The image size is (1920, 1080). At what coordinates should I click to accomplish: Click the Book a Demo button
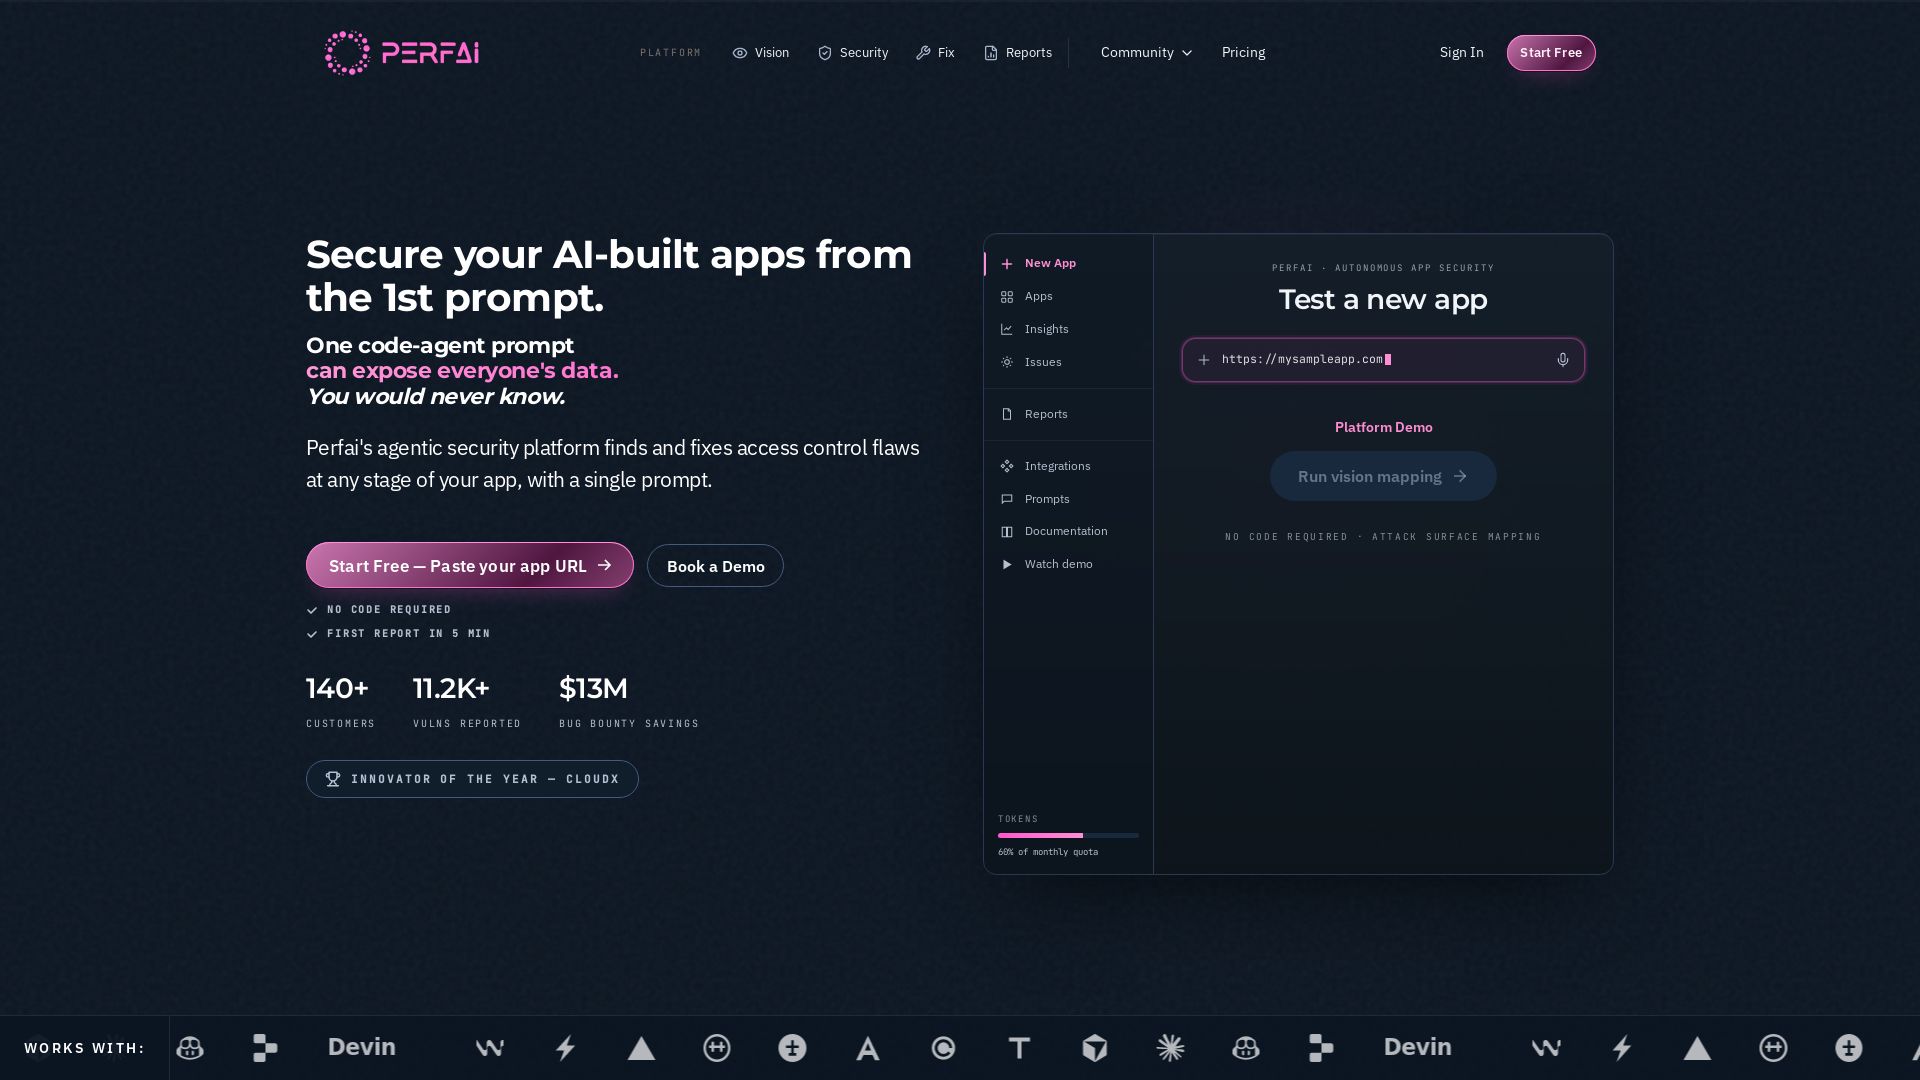click(715, 566)
